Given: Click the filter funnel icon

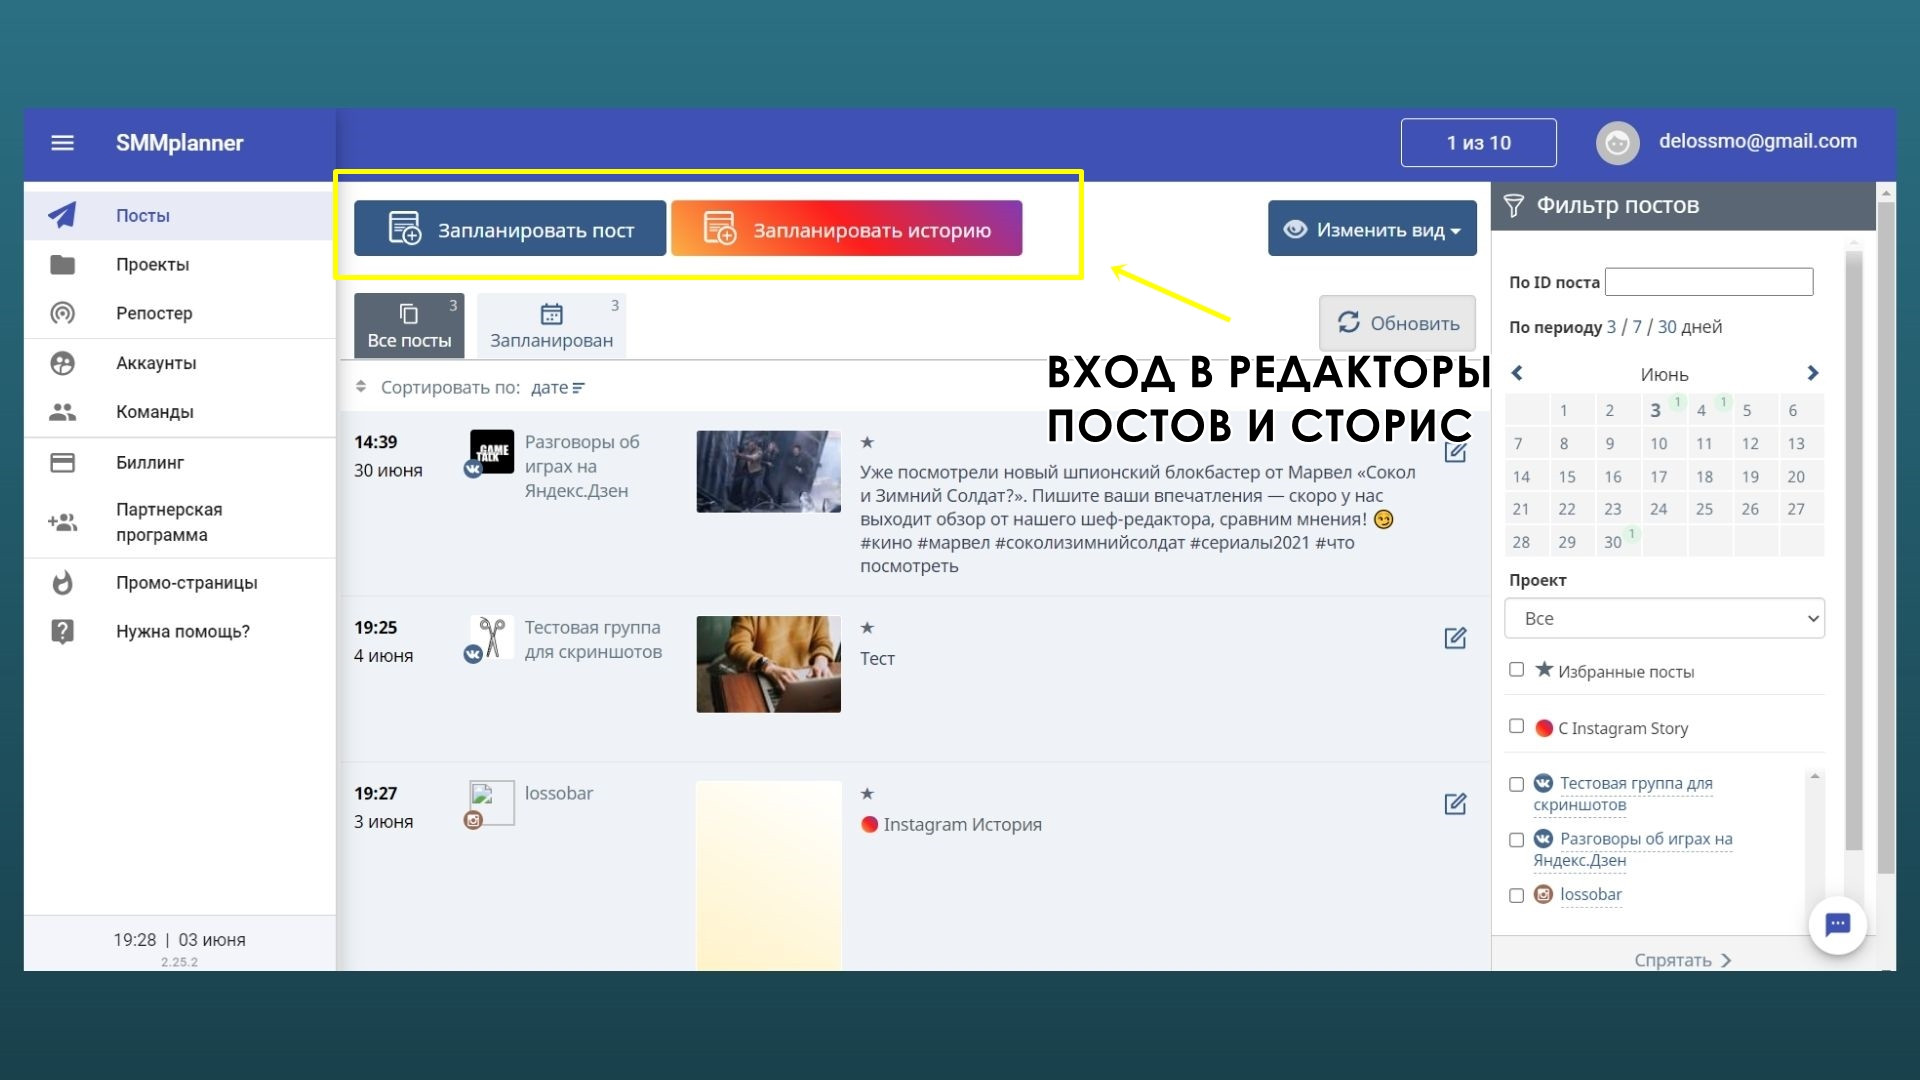Looking at the screenshot, I should (1514, 206).
